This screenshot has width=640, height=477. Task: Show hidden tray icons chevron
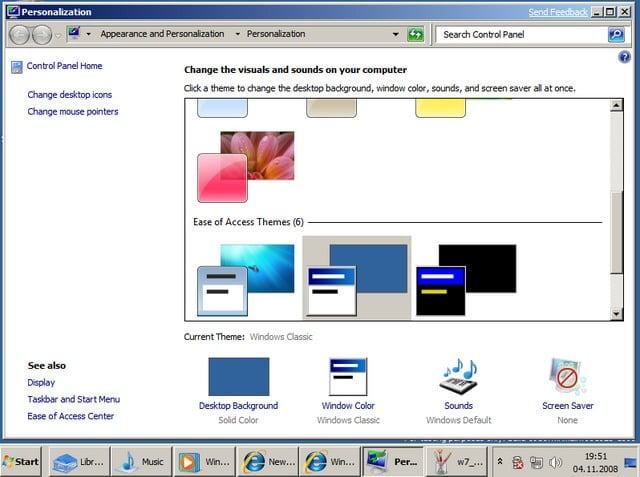[500, 462]
